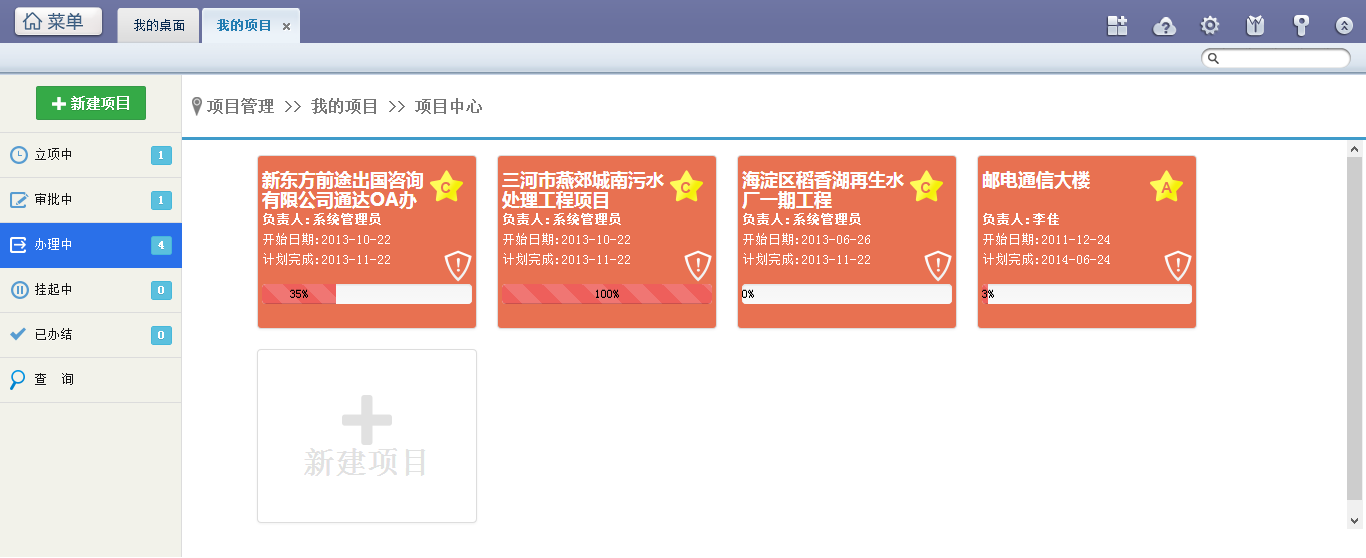
Task: Click the count badge next to 立项中
Action: click(x=161, y=155)
